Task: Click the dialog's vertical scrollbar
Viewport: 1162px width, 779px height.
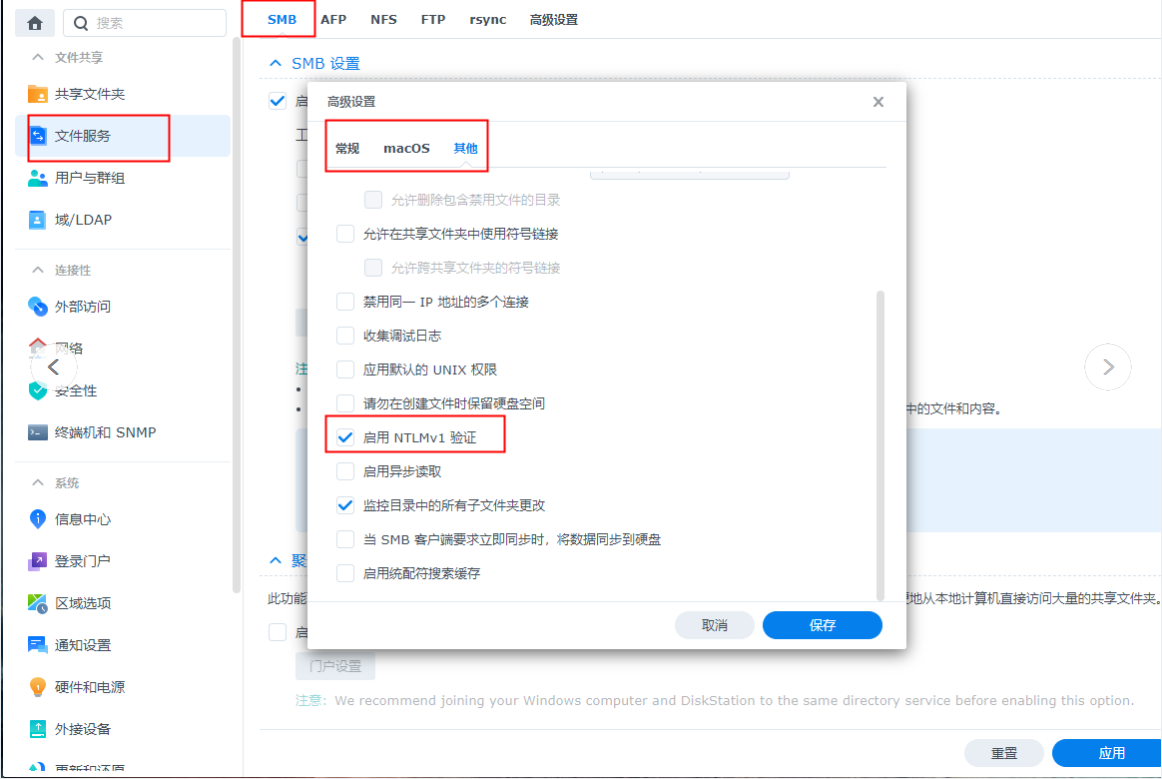Action: coord(880,445)
